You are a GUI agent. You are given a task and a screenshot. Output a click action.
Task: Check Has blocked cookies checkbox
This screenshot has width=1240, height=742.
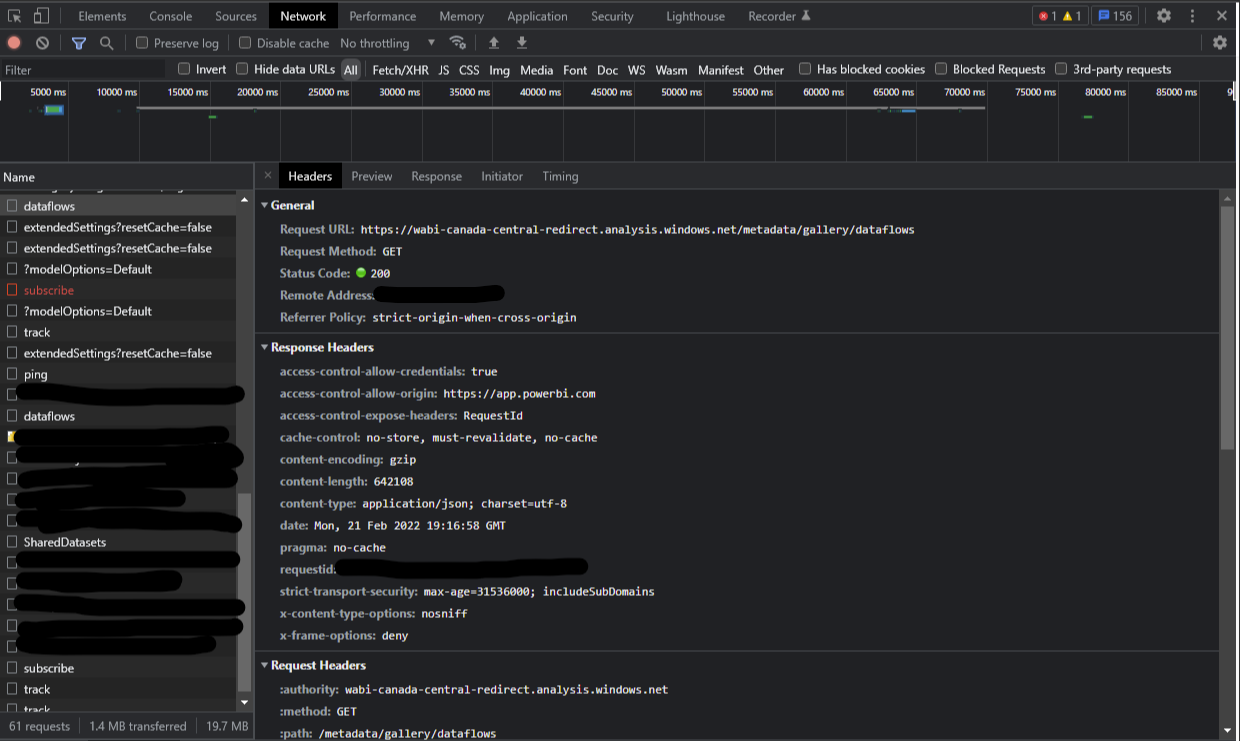point(805,69)
